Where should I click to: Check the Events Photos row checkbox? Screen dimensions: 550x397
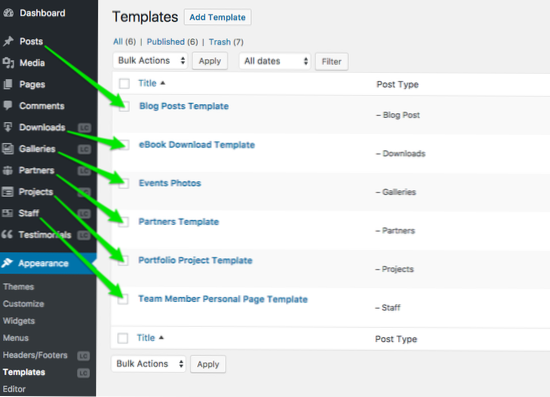123,183
